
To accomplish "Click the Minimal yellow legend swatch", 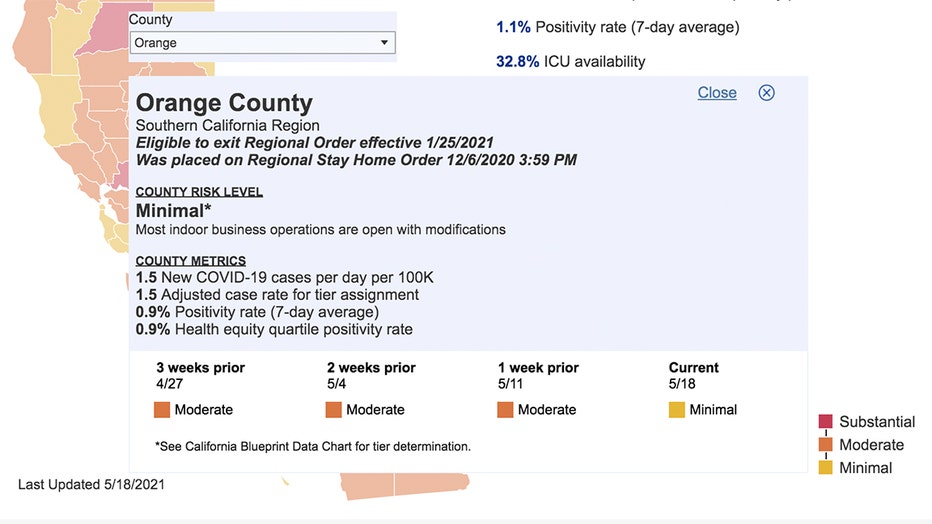I will (x=825, y=468).
